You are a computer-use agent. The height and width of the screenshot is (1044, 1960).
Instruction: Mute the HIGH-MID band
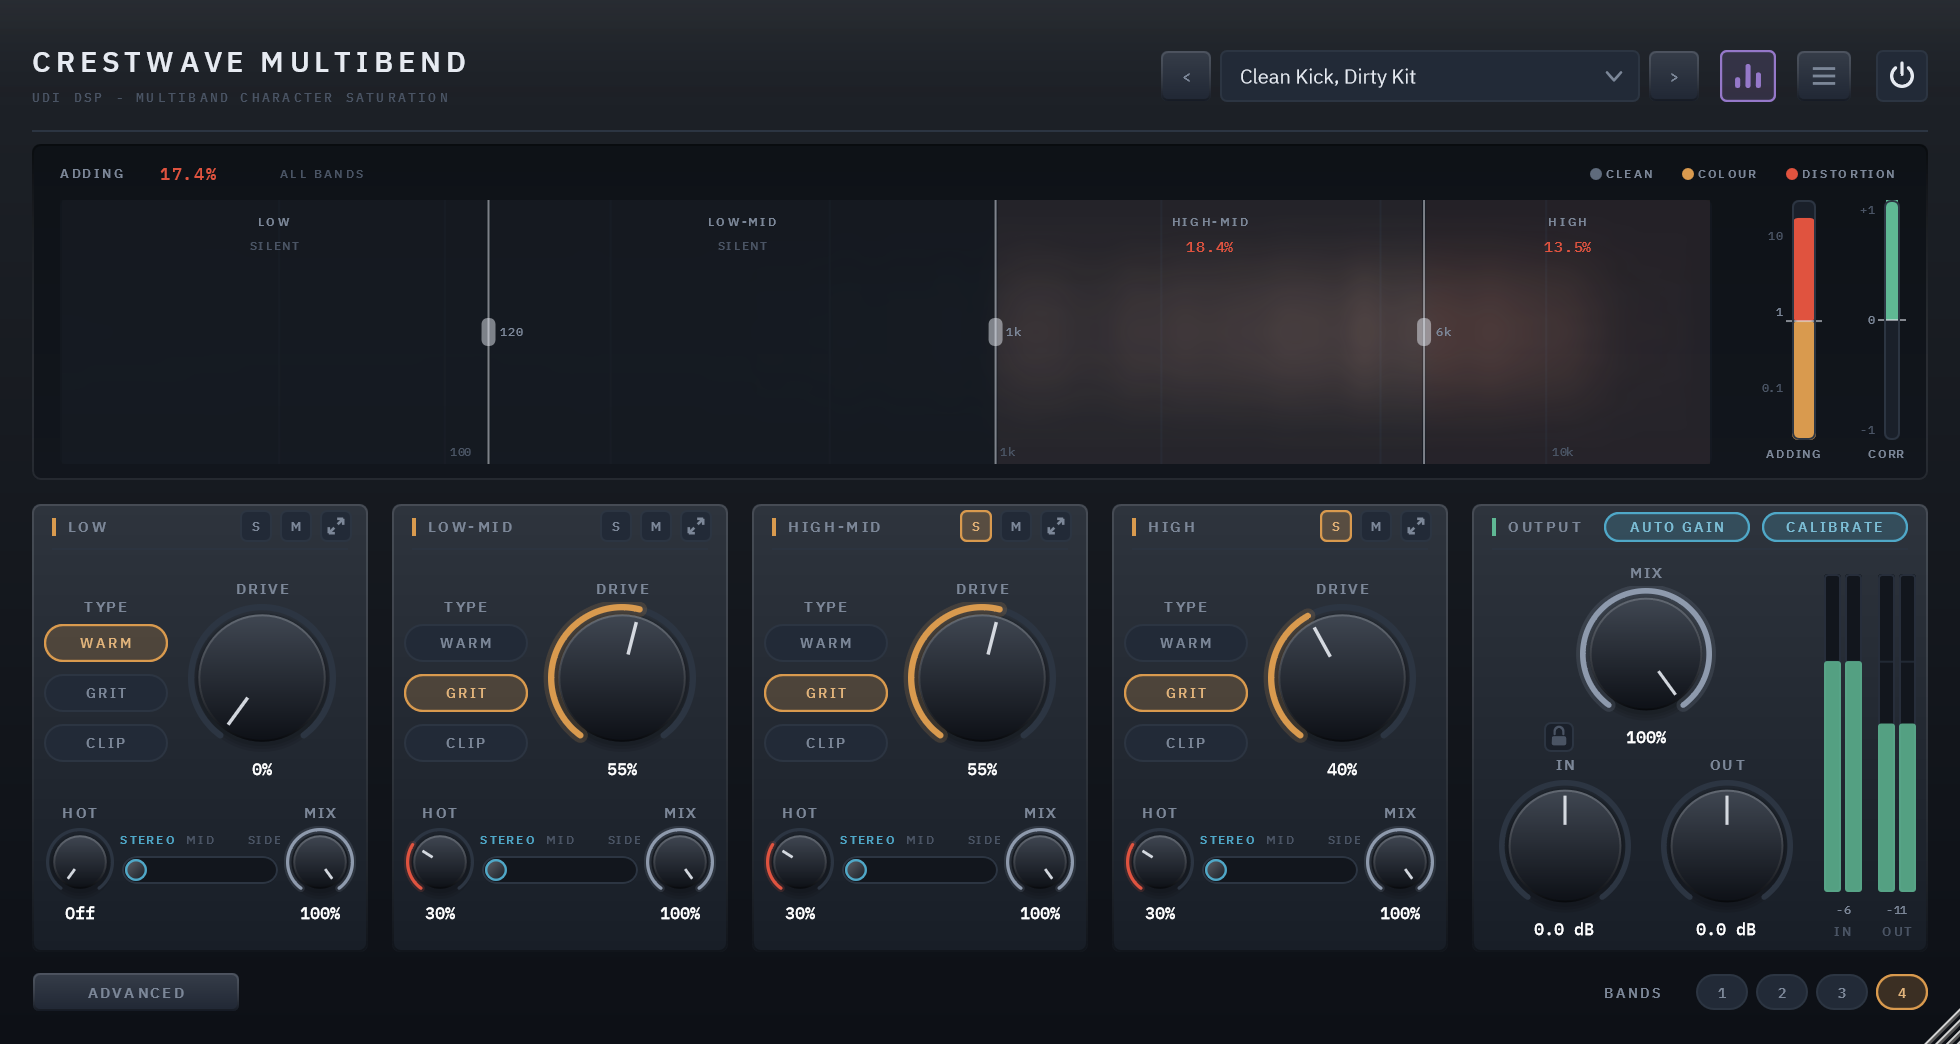[x=1016, y=526]
